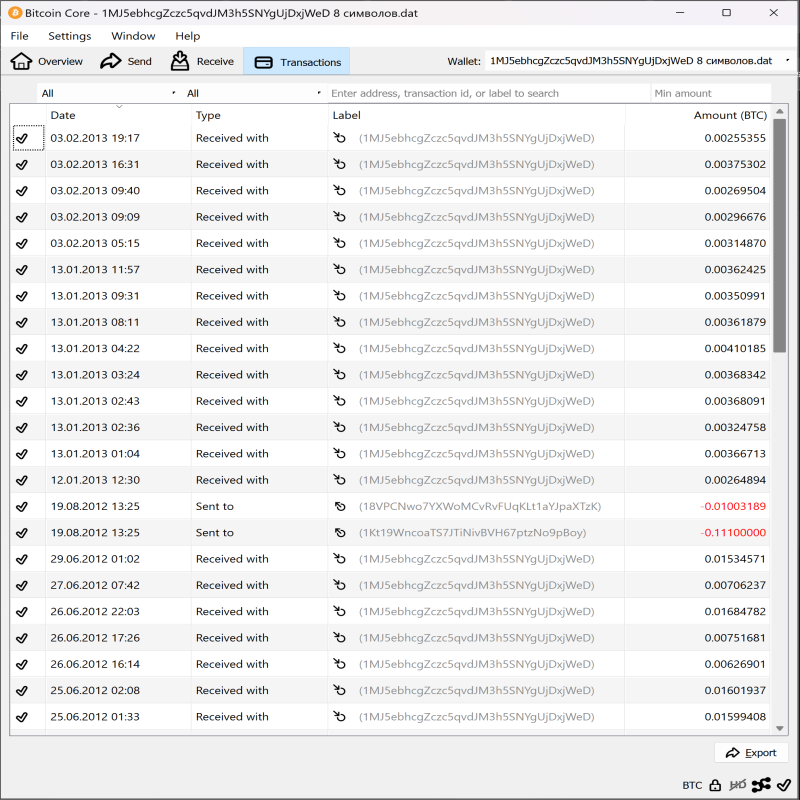Click the sync status checkmark in status bar
Viewport: 800px width, 800px height.
tap(784, 785)
